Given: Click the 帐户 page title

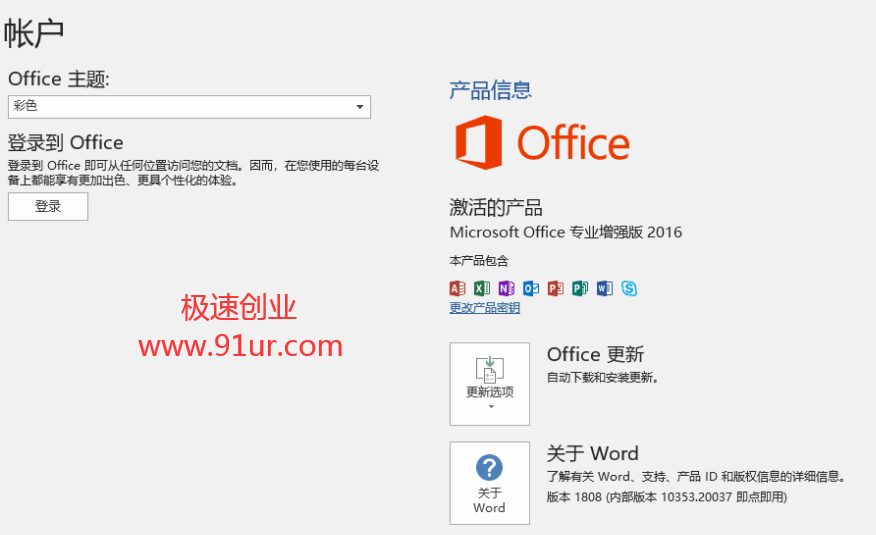Looking at the screenshot, I should [x=34, y=33].
